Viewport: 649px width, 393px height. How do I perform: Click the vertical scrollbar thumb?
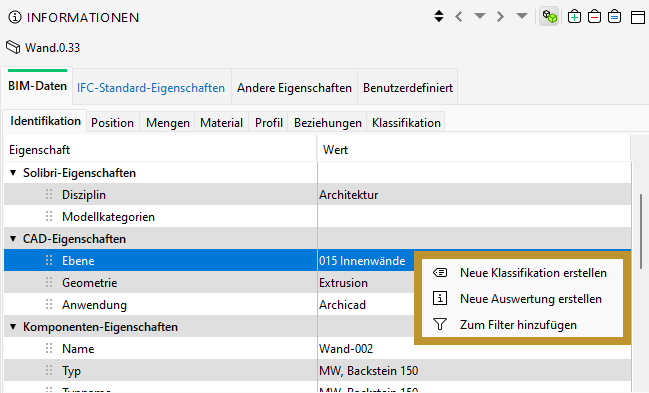point(641,231)
